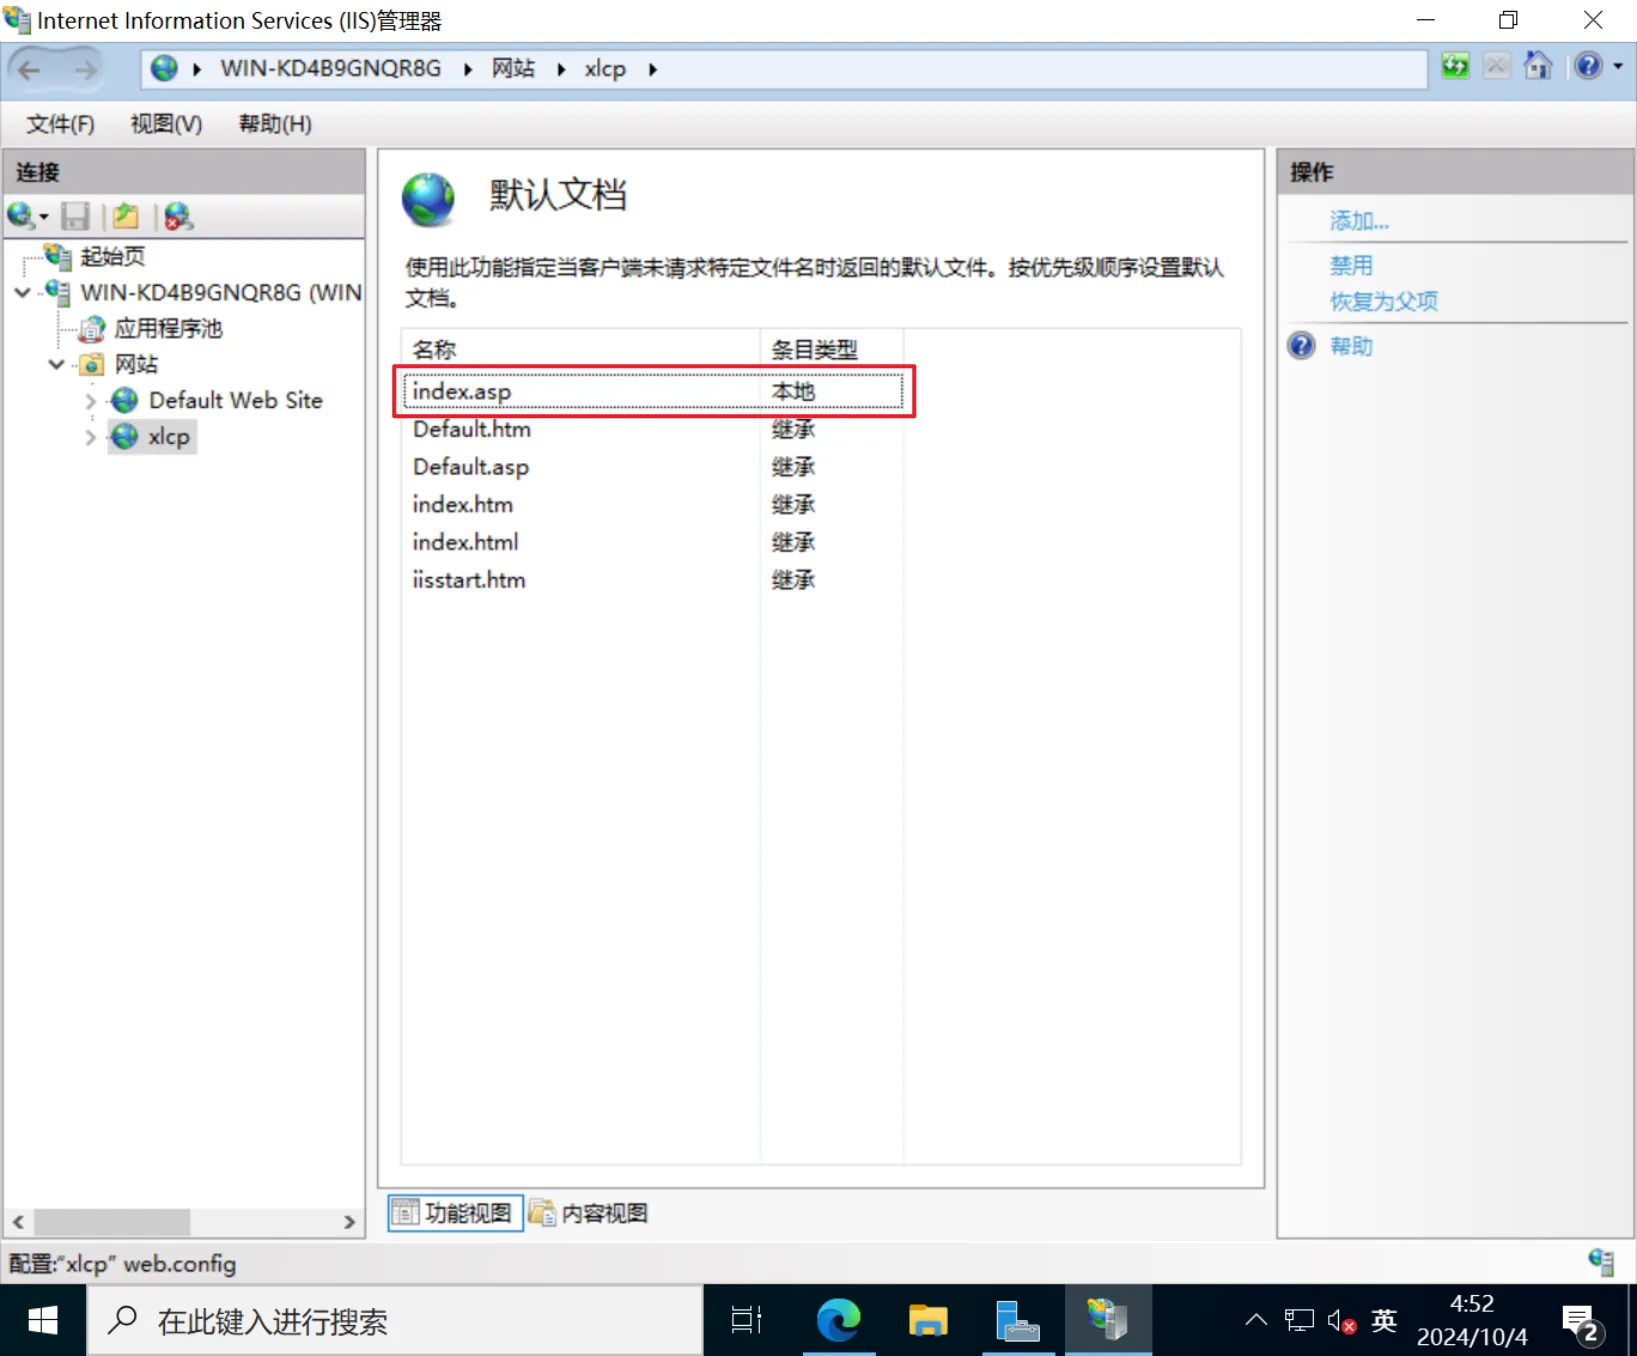Switch to the 内容视图 tab

pos(589,1213)
